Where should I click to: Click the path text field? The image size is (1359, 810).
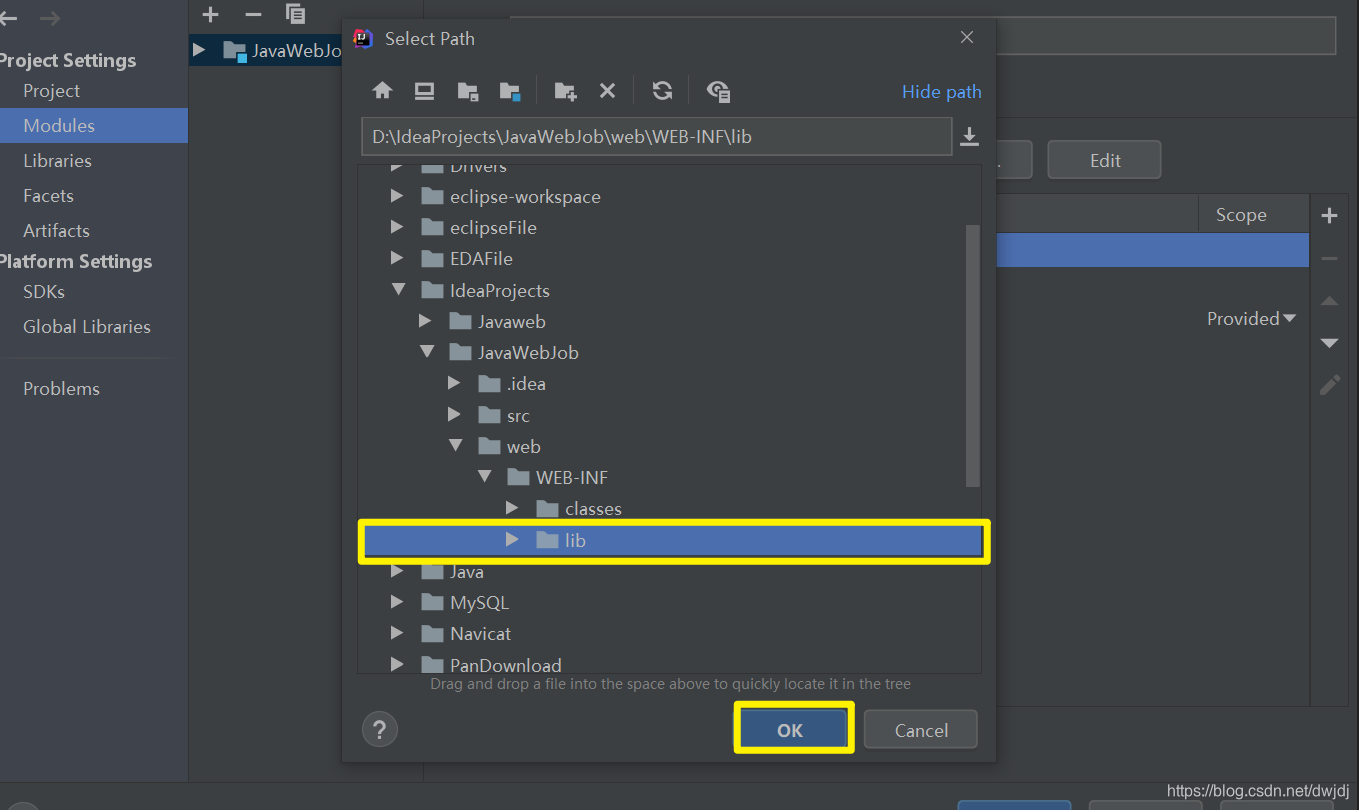pyautogui.click(x=656, y=137)
